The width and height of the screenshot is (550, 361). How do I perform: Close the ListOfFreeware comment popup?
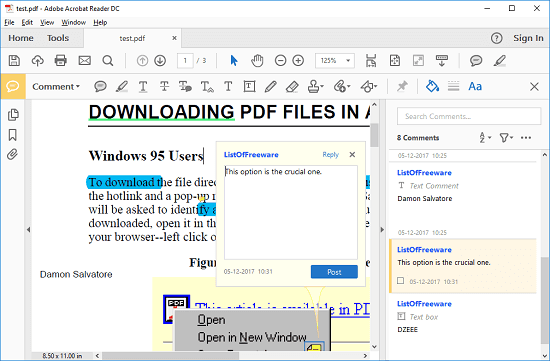(353, 155)
